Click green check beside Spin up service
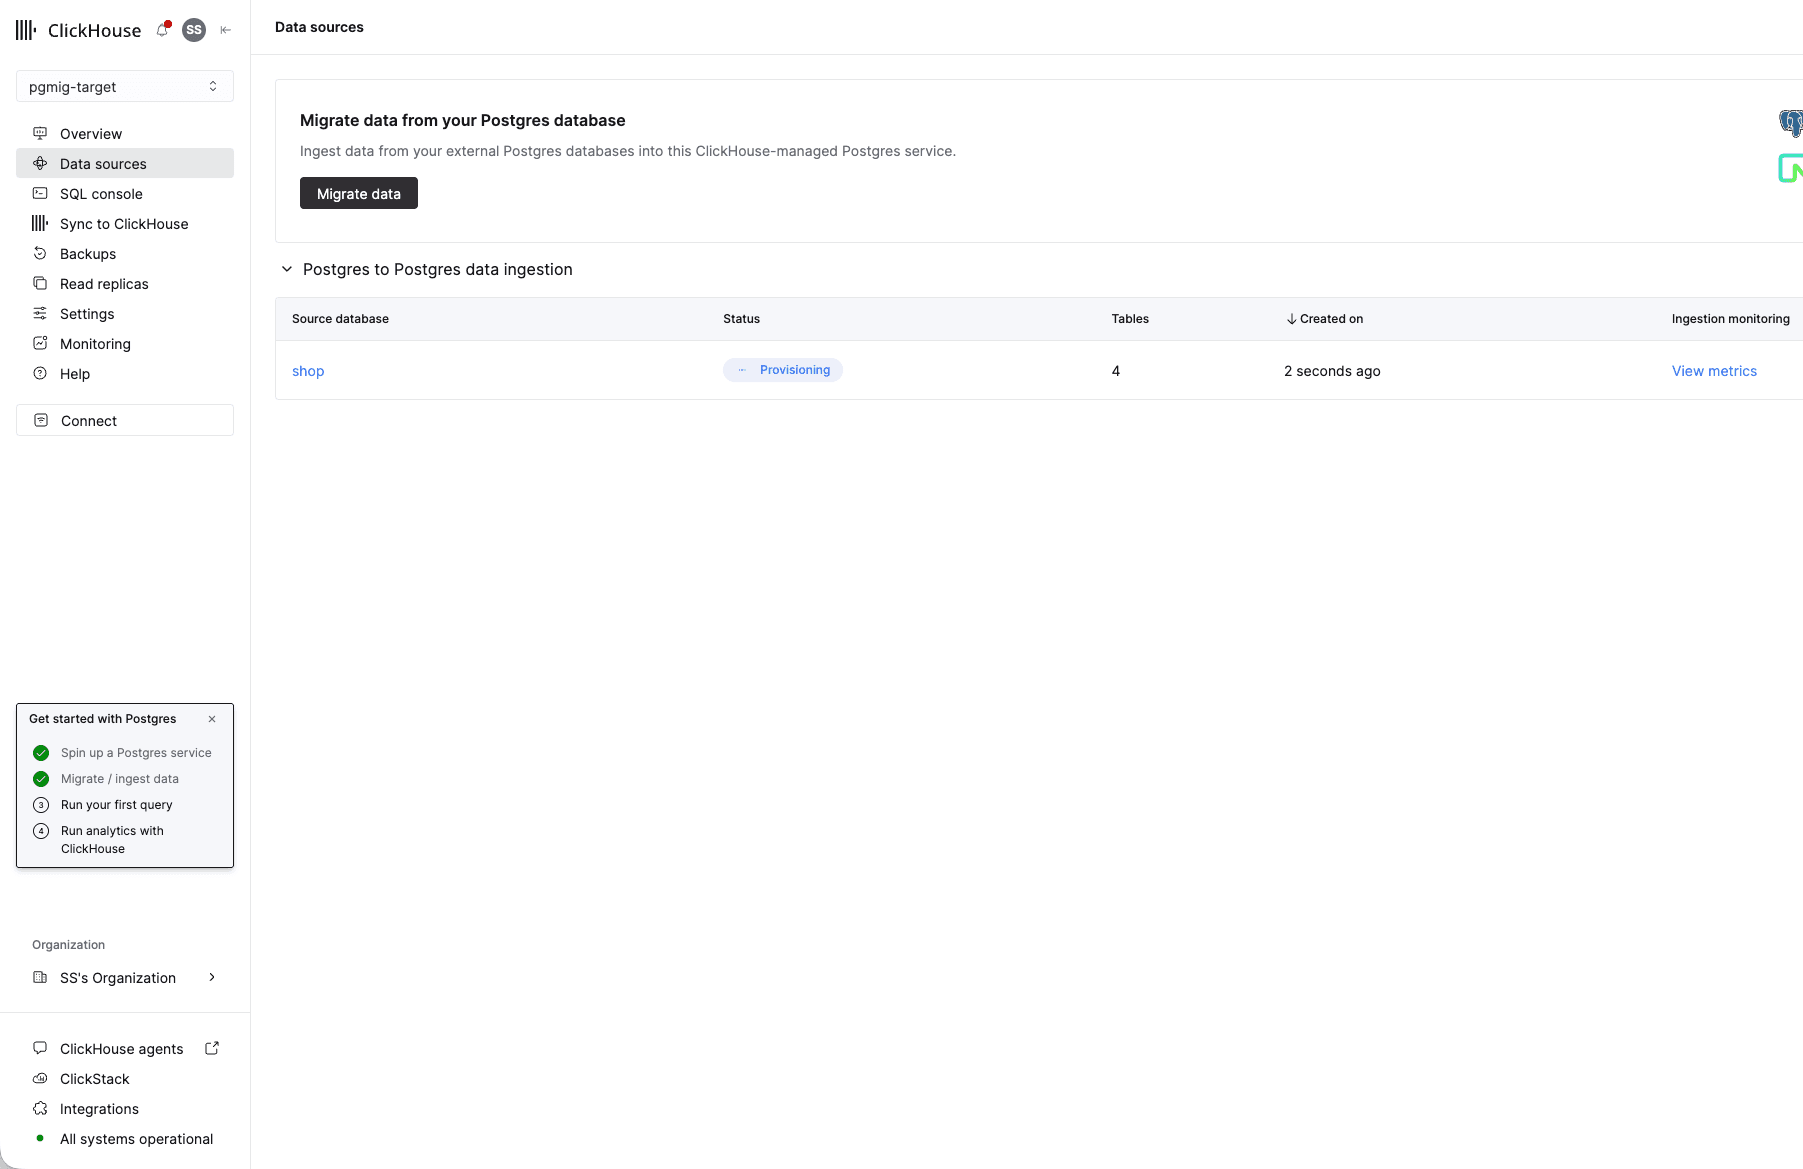The height and width of the screenshot is (1169, 1803). point(41,753)
